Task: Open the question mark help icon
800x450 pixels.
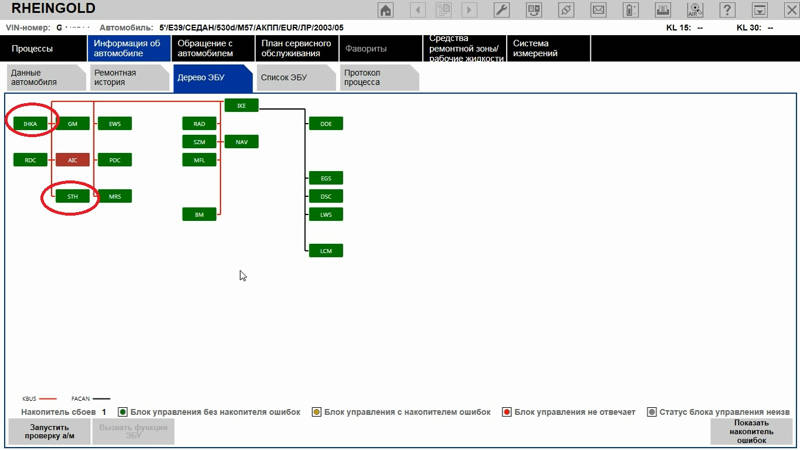Action: 727,10
